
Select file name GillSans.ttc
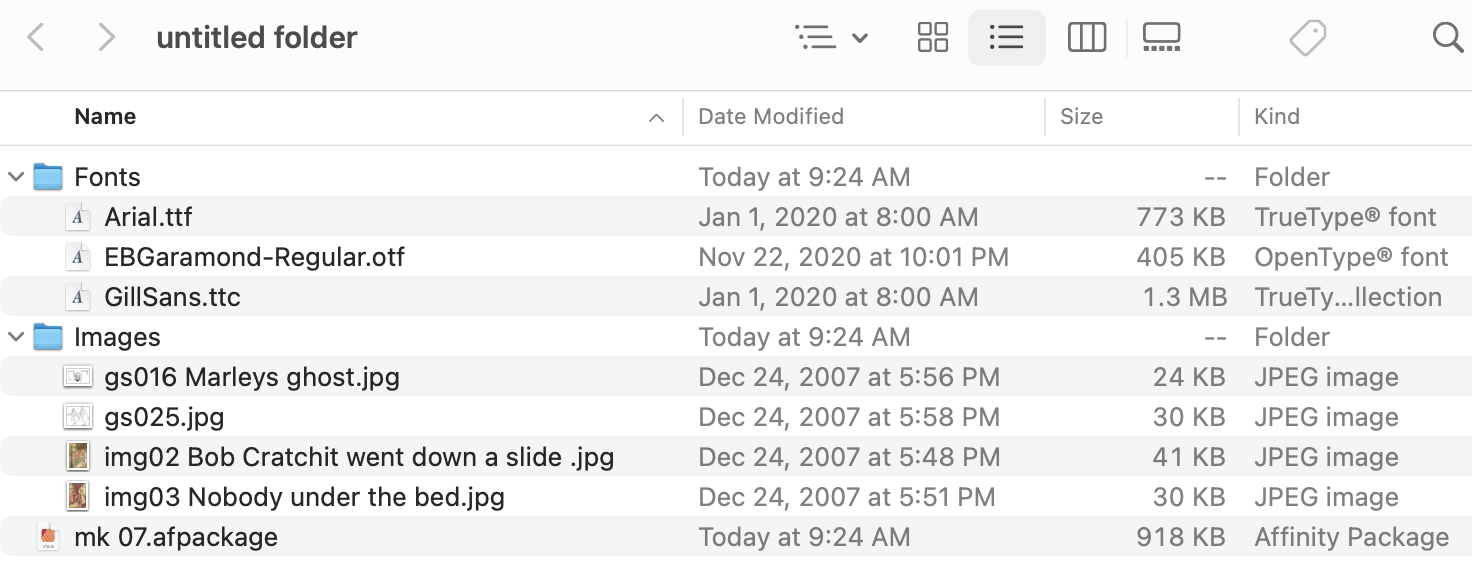172,297
